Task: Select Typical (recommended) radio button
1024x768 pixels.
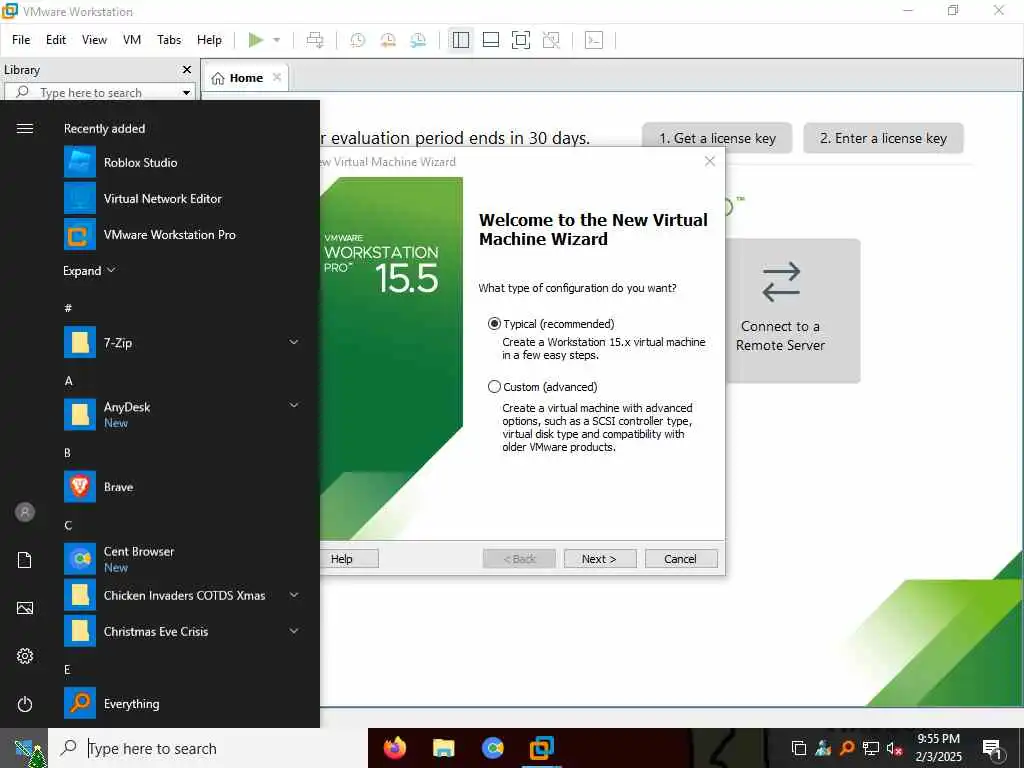Action: click(x=494, y=324)
